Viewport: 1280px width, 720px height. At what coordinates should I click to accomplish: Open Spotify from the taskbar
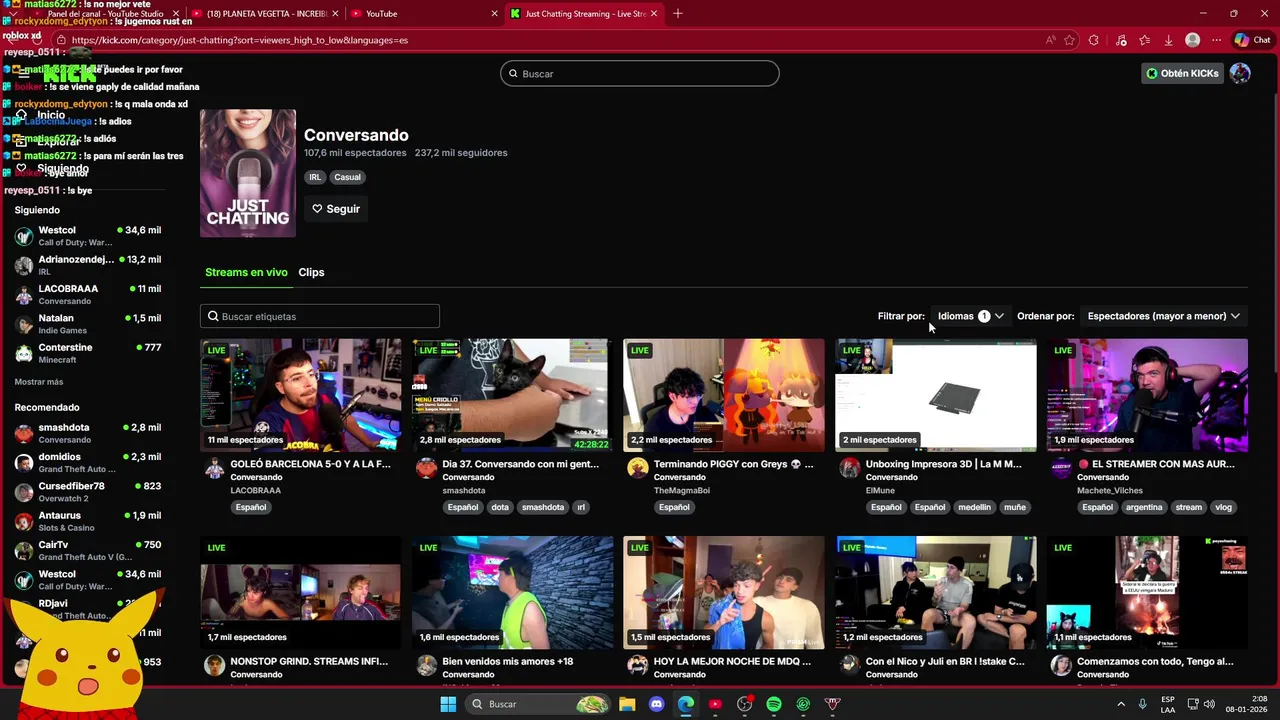(774, 704)
